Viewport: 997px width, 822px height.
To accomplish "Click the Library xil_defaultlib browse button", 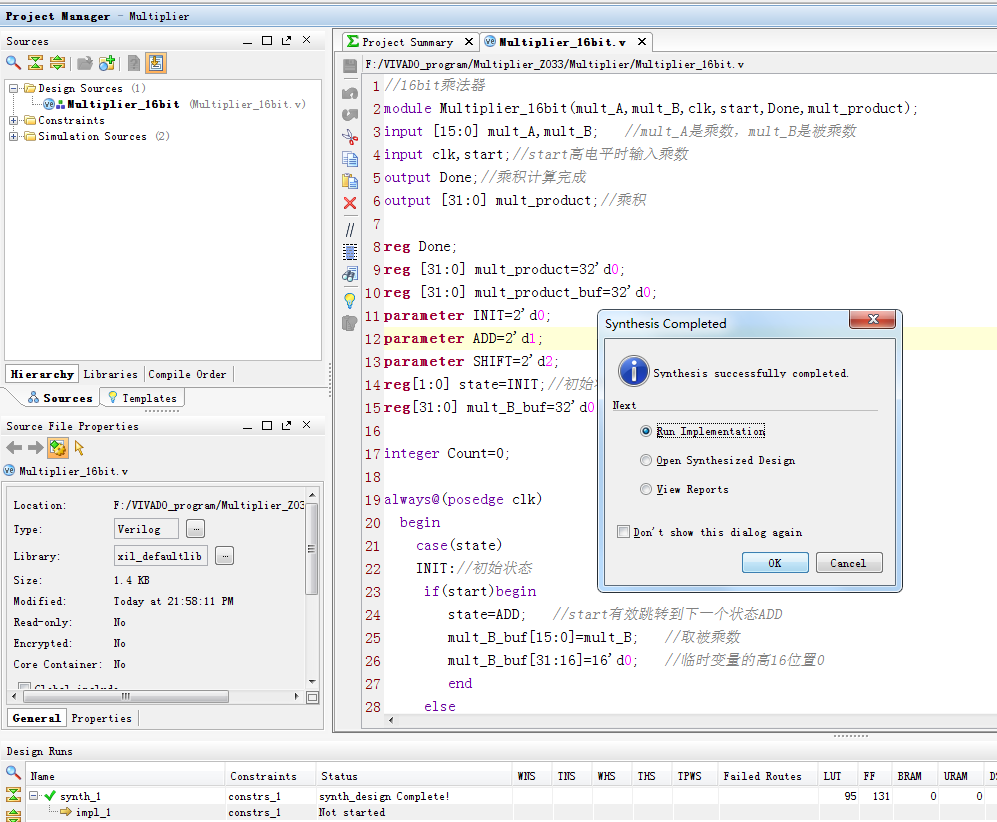I will (224, 555).
